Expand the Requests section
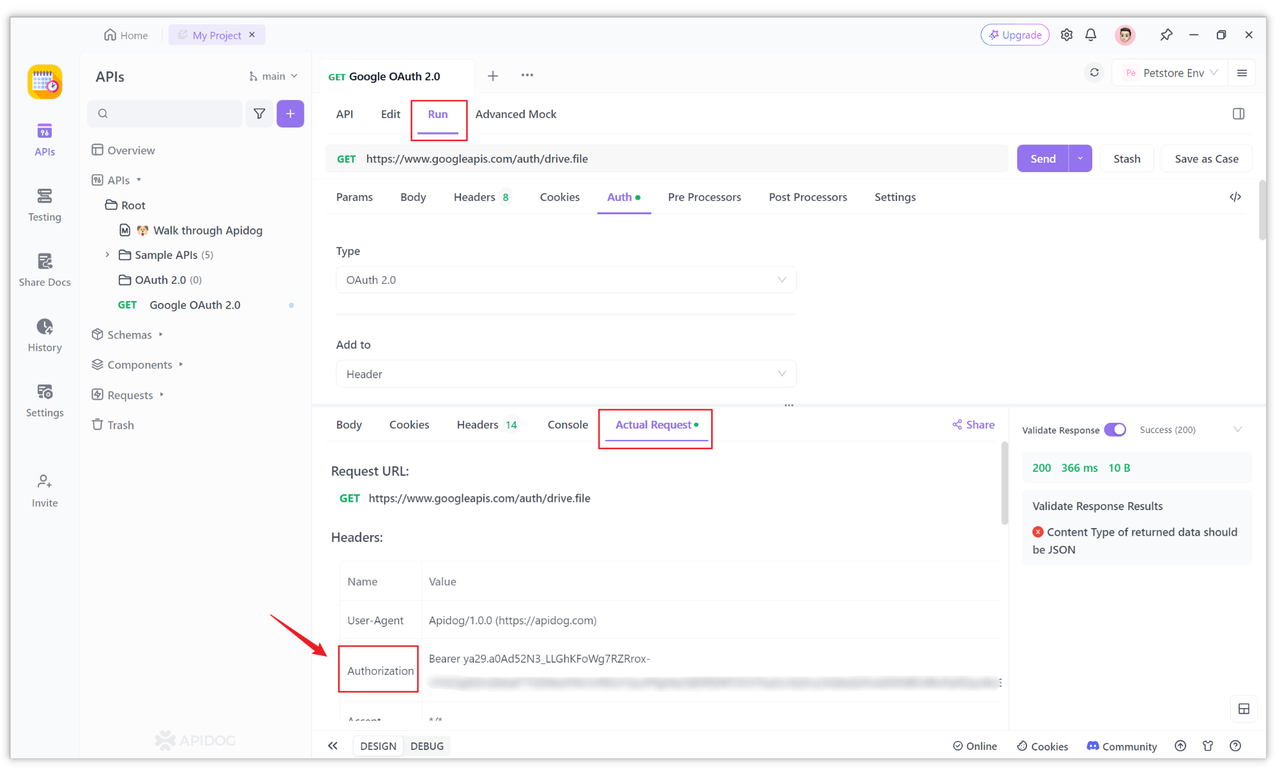 [162, 395]
